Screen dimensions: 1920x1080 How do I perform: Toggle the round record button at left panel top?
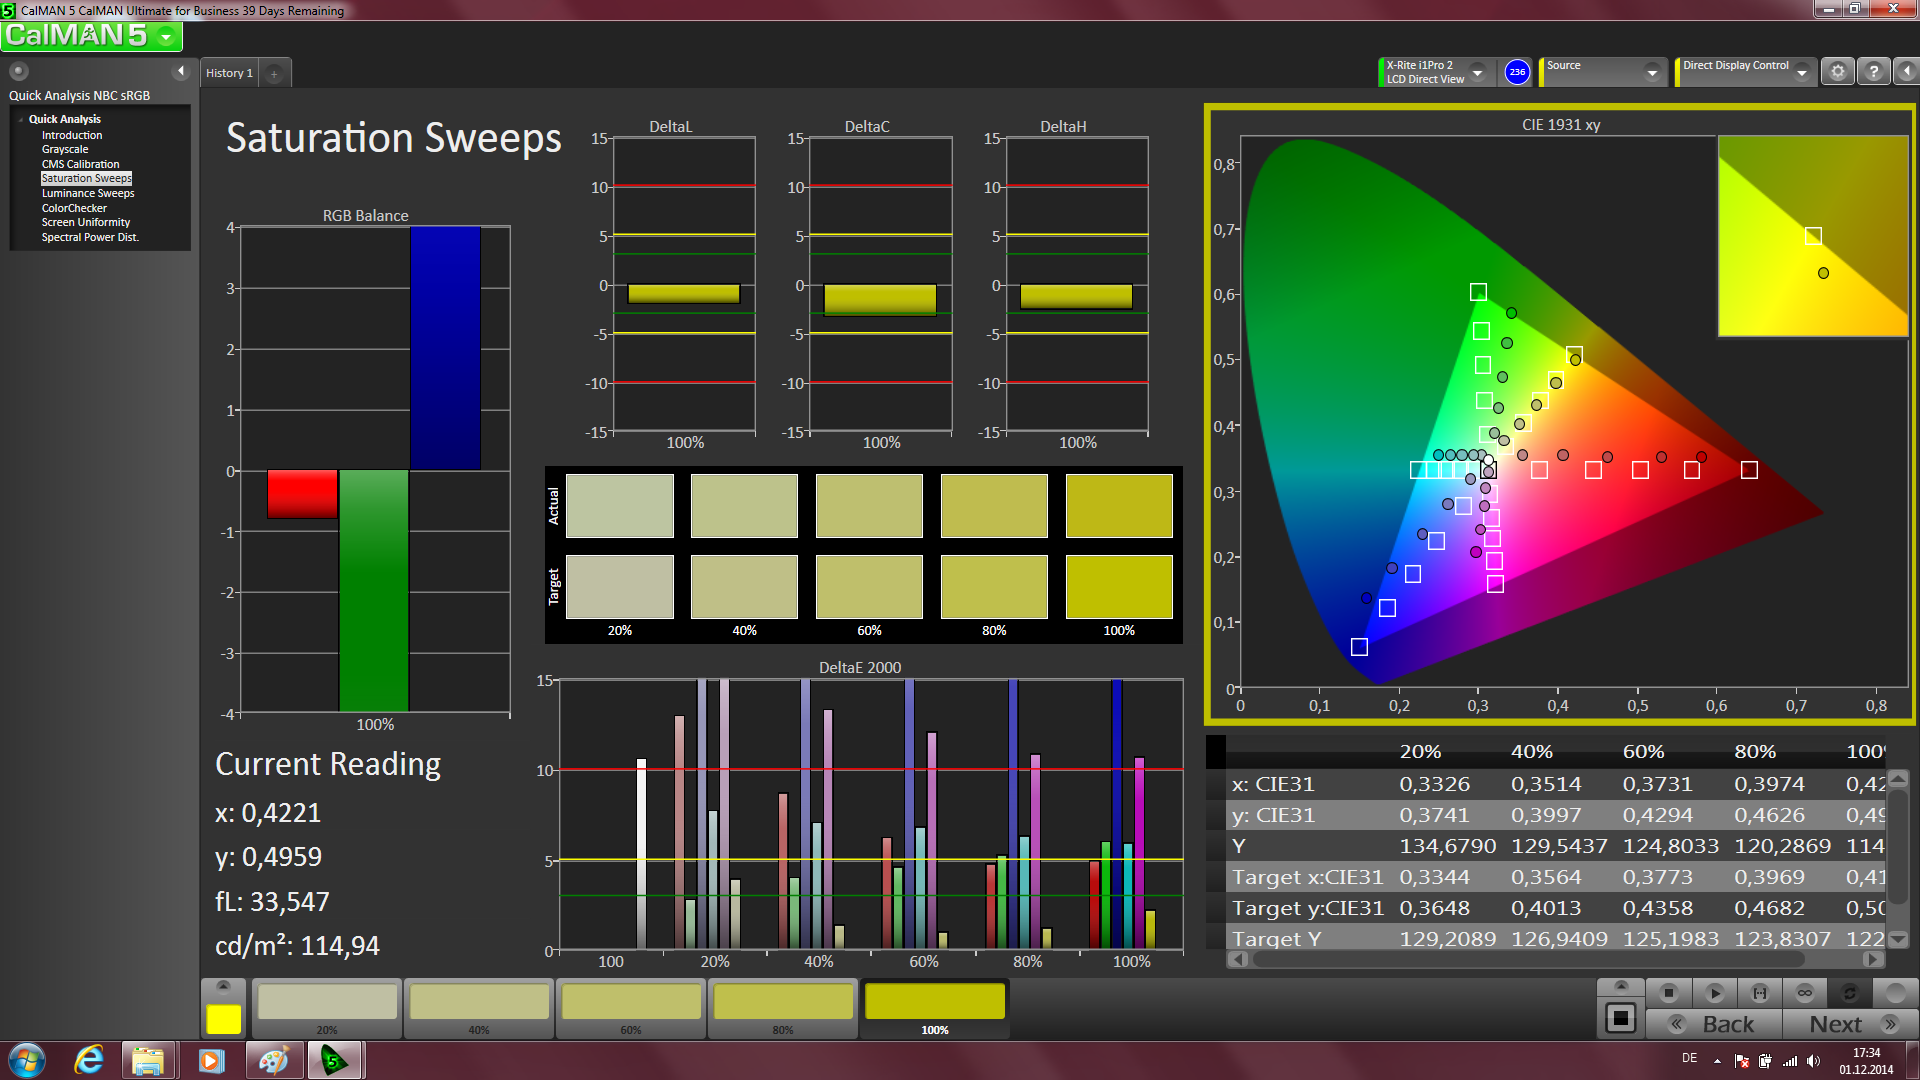[x=18, y=71]
